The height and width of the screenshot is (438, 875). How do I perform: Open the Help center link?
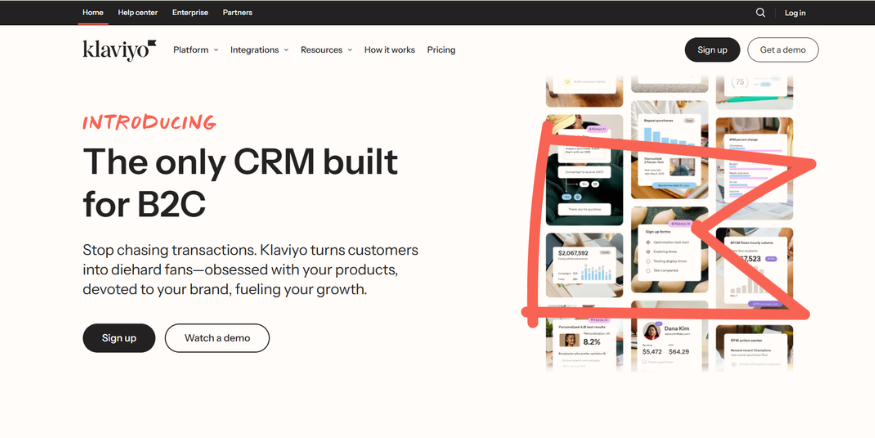138,13
